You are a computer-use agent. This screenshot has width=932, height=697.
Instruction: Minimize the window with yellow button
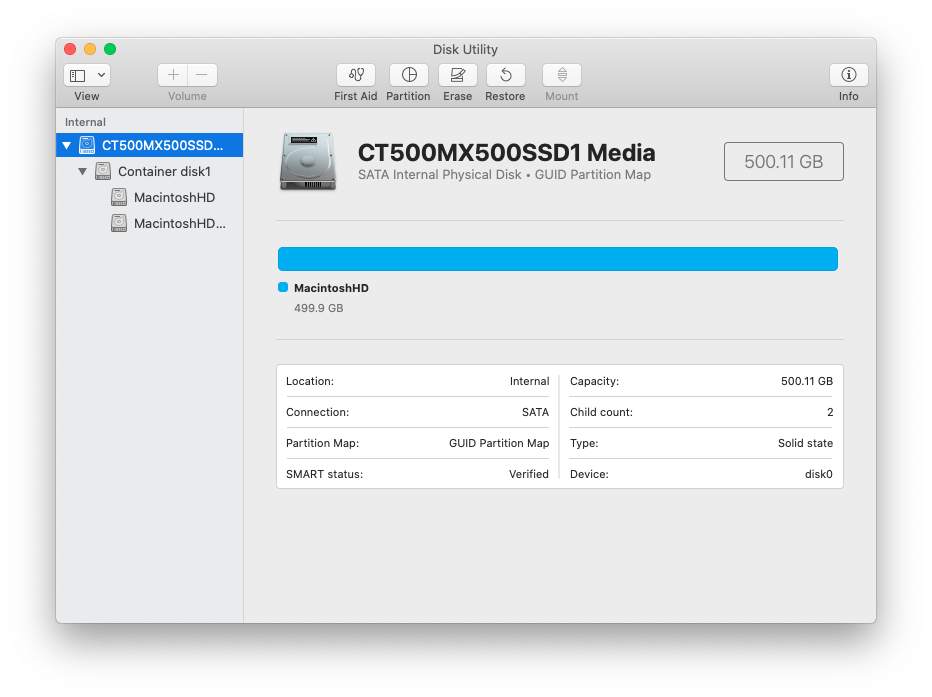90,49
